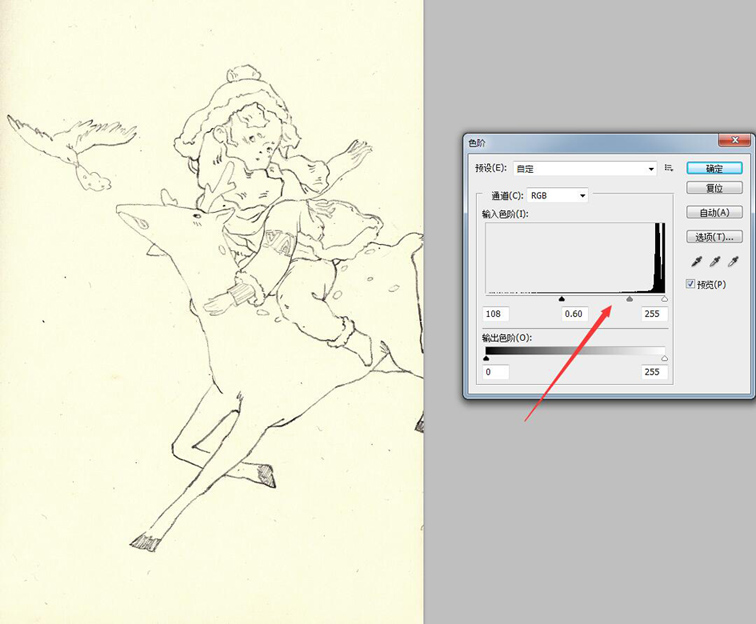This screenshot has width=756, height=624.
Task: Grab the gray midtone input slider
Action: [630, 299]
